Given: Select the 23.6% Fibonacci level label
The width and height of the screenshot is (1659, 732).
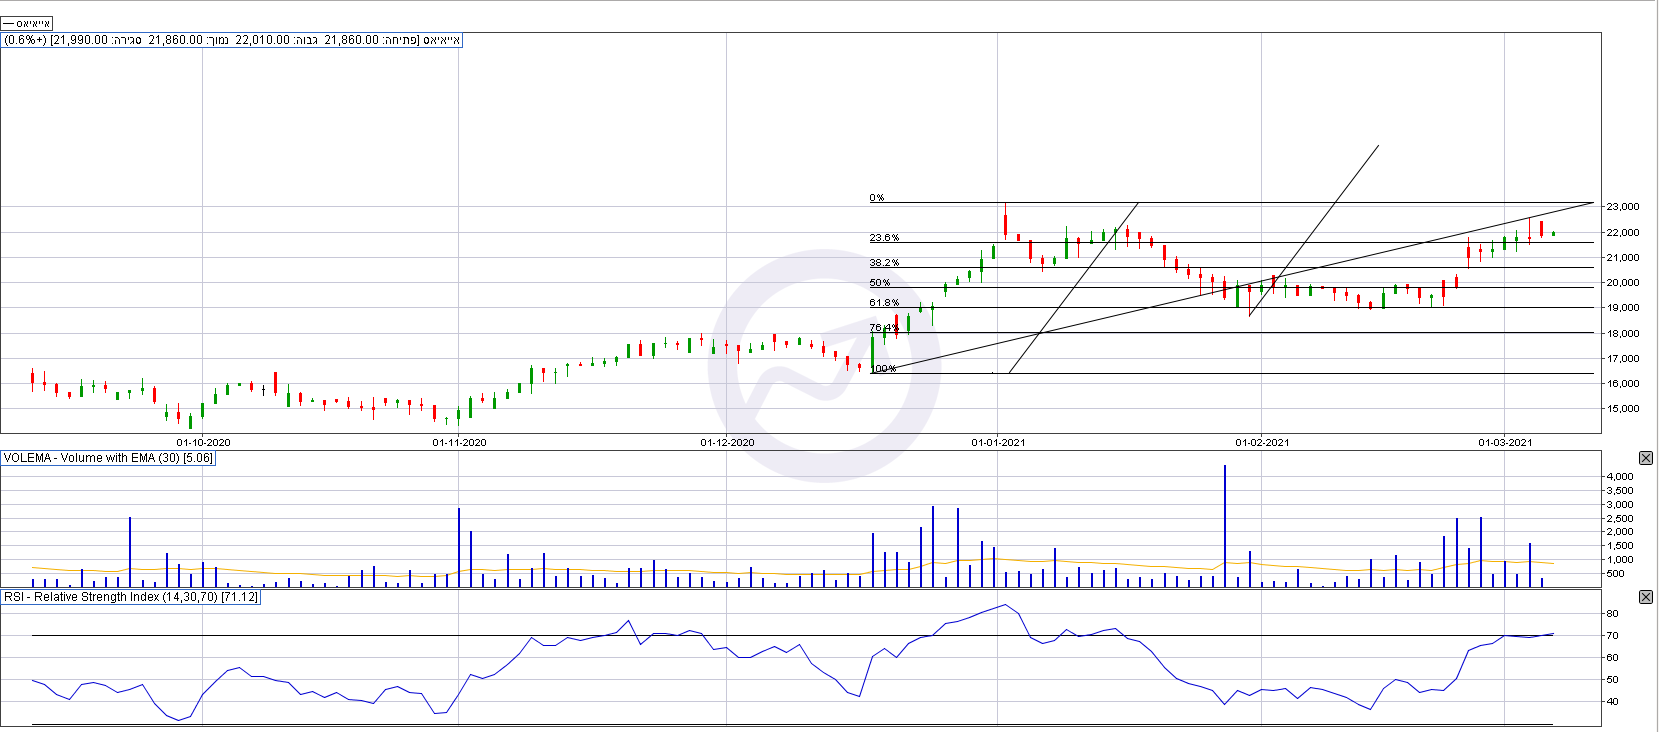Looking at the screenshot, I should [x=884, y=238].
